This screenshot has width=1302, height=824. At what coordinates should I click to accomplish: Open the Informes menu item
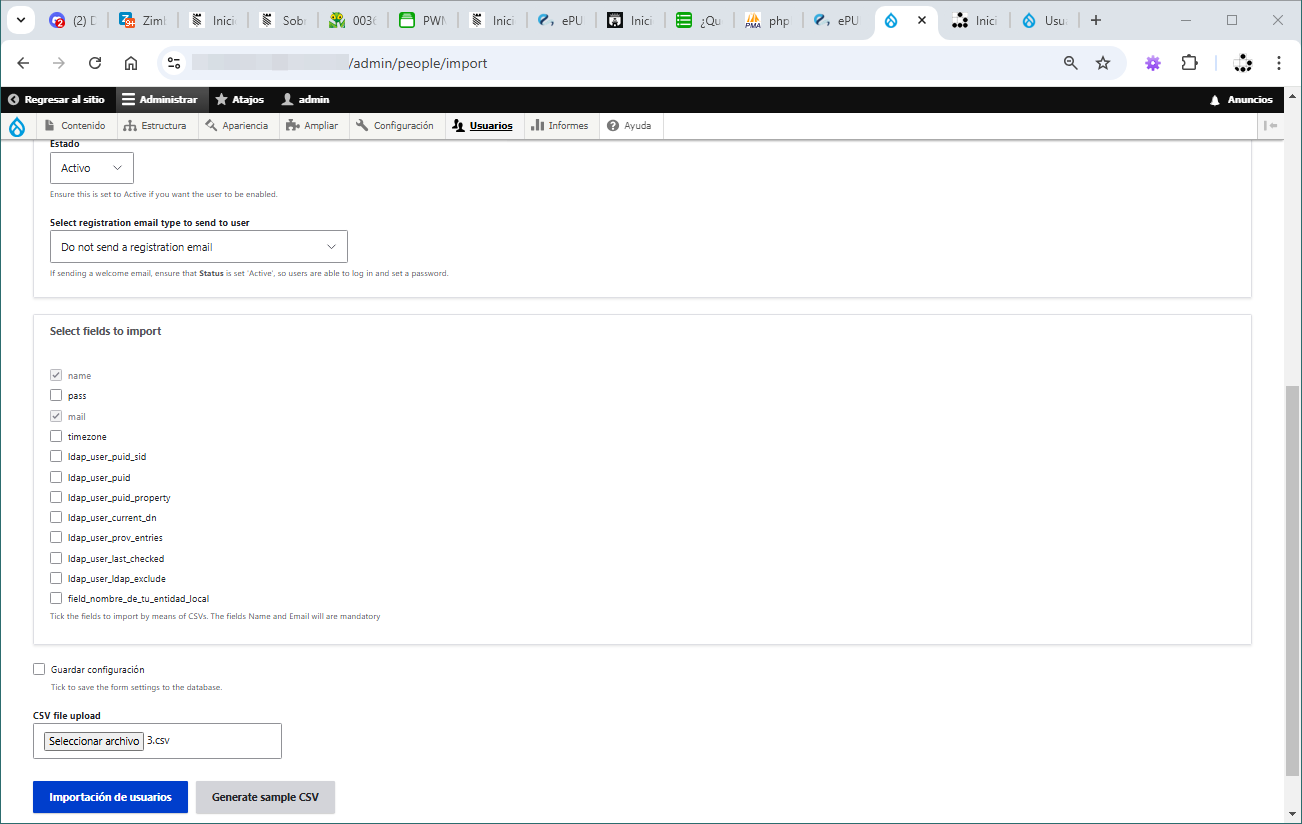click(x=560, y=126)
